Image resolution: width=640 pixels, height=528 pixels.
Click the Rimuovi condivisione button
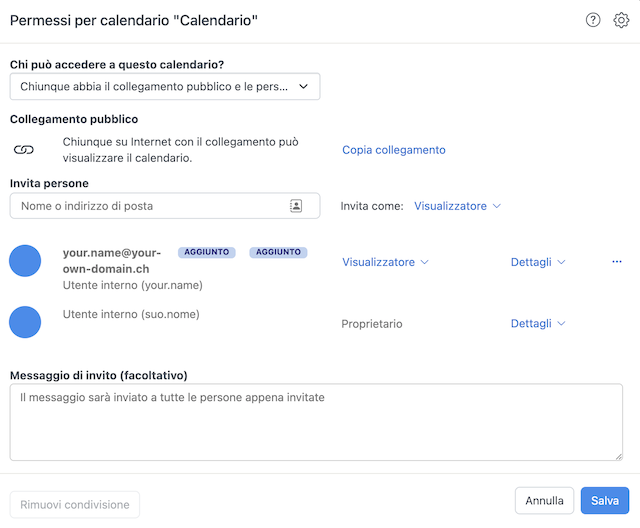point(75,504)
